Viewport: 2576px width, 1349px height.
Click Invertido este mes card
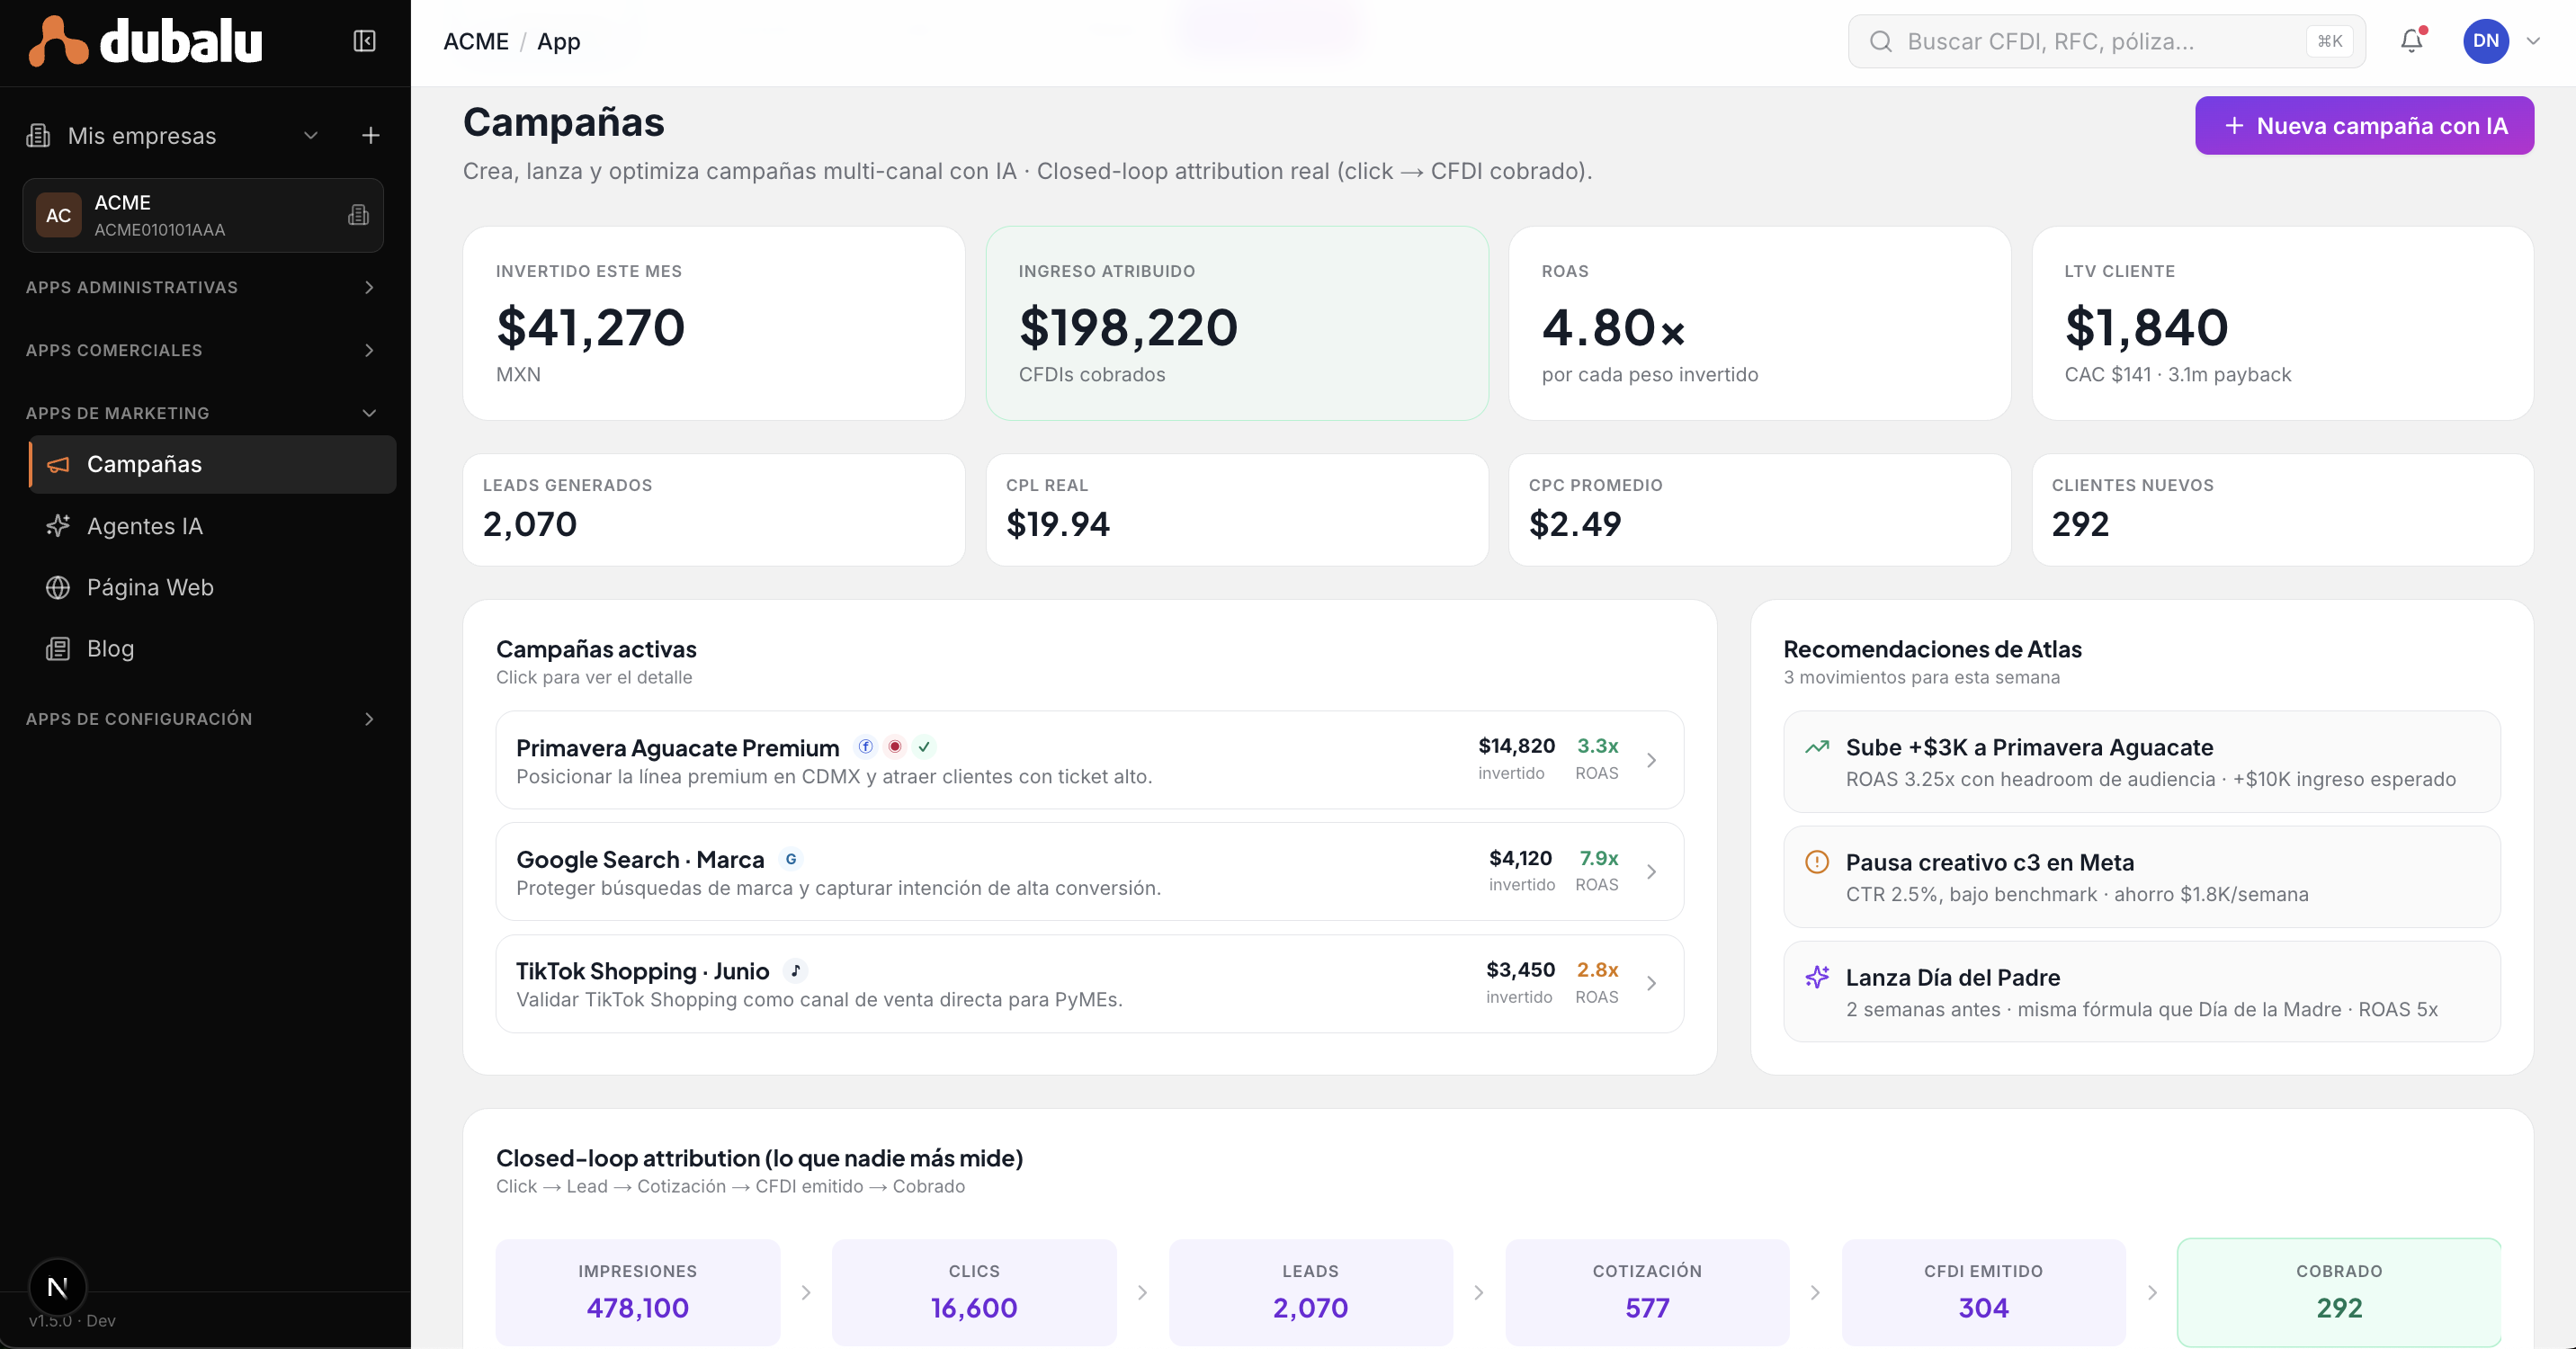coord(713,323)
